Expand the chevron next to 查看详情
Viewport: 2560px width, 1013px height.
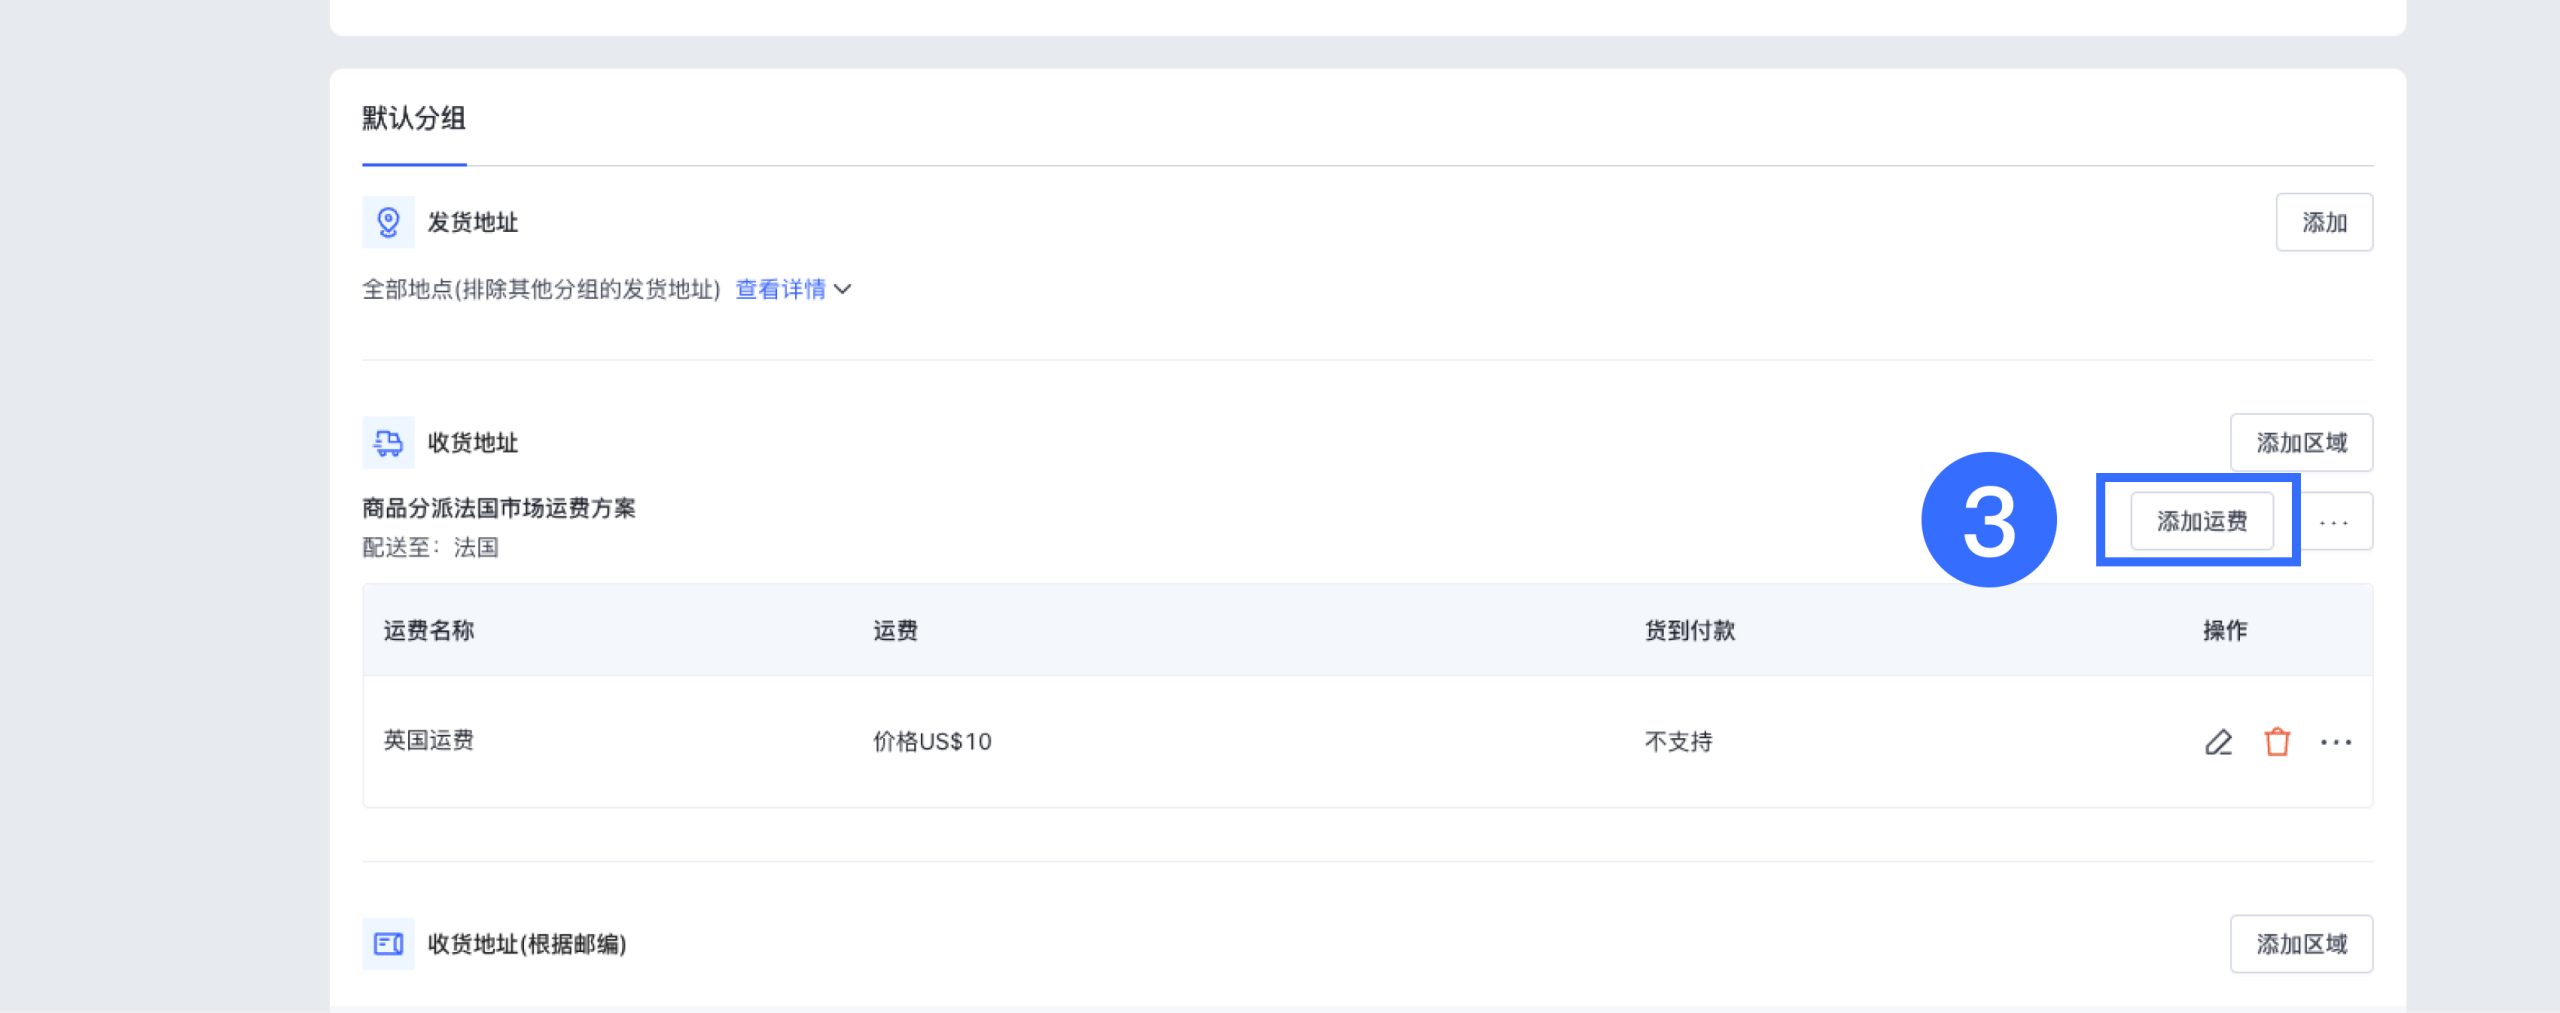(843, 290)
